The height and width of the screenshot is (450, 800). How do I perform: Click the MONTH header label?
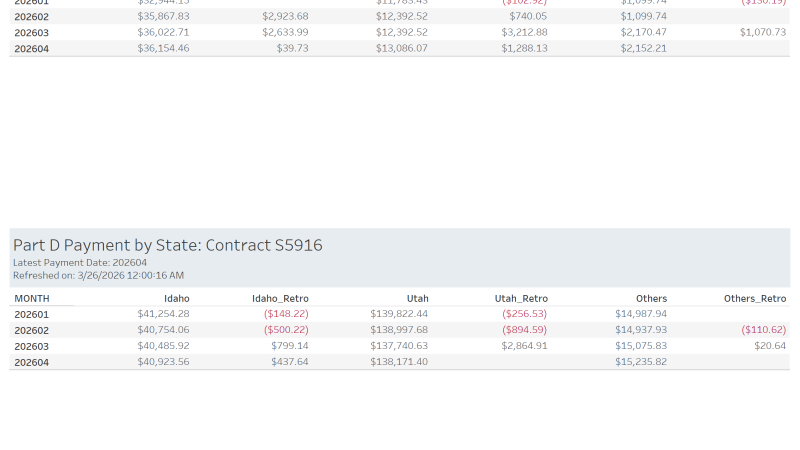(x=32, y=298)
